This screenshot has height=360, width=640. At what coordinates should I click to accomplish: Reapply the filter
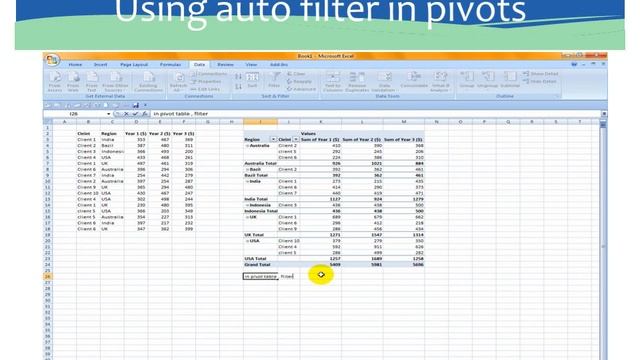[x=299, y=81]
